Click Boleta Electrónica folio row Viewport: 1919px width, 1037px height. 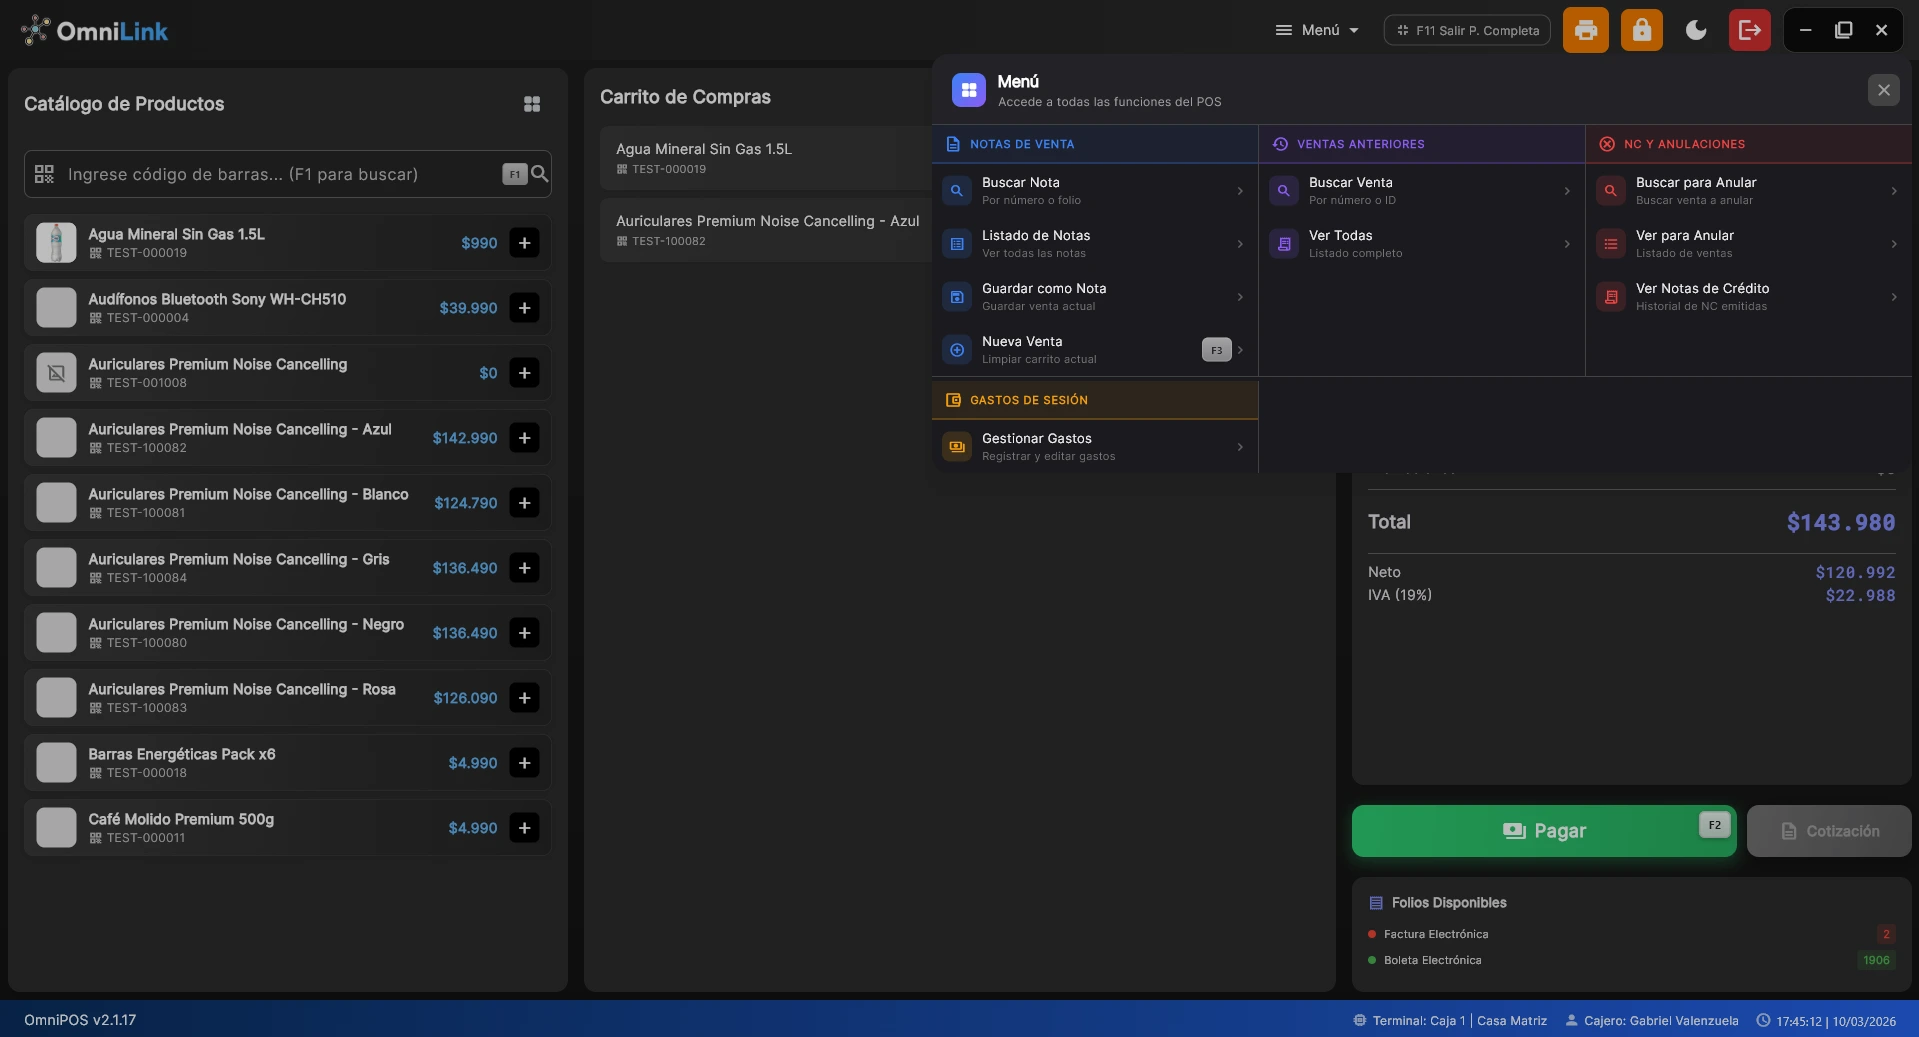(1631, 960)
